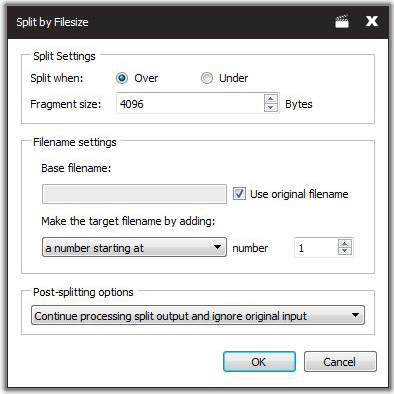This screenshot has width=394, height=394.
Task: Select the Over radio button
Action: click(122, 78)
